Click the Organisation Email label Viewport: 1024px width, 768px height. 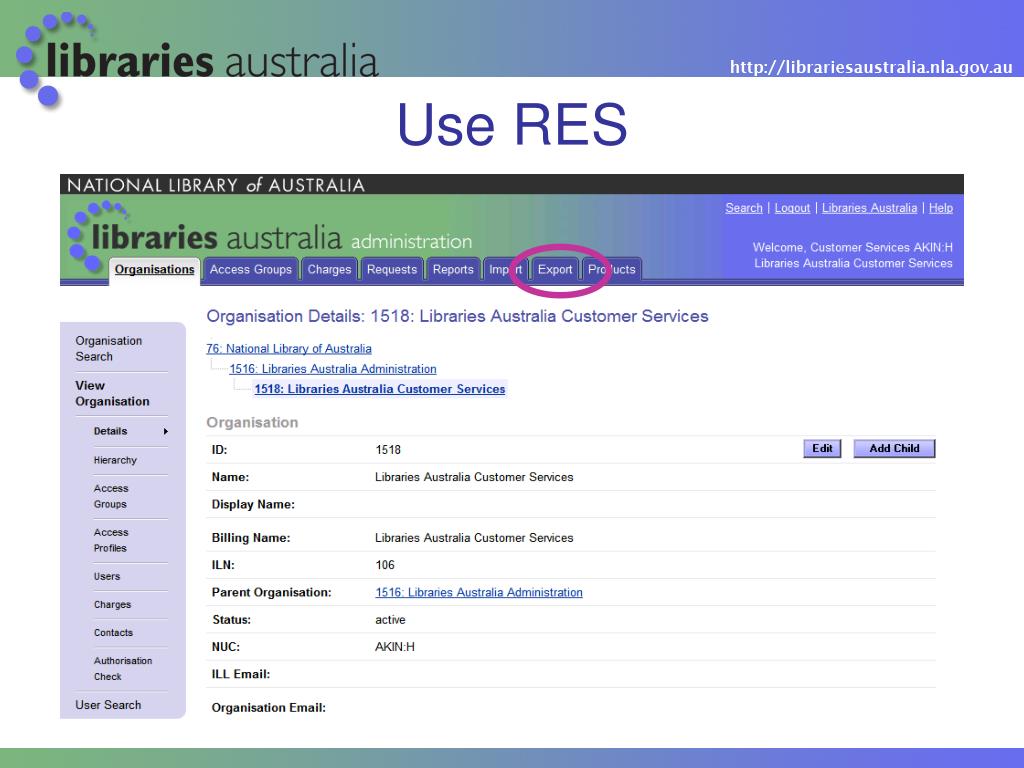[269, 708]
